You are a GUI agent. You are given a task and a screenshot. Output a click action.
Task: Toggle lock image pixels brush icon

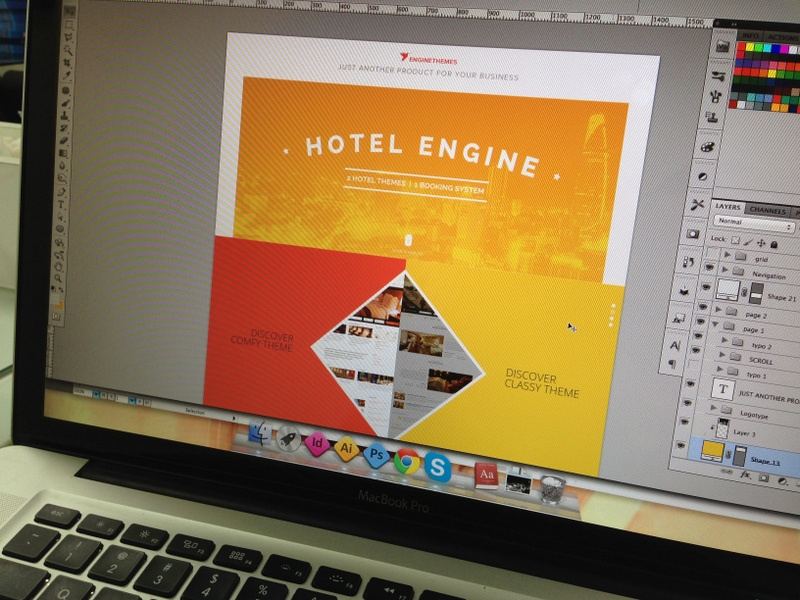[x=748, y=241]
